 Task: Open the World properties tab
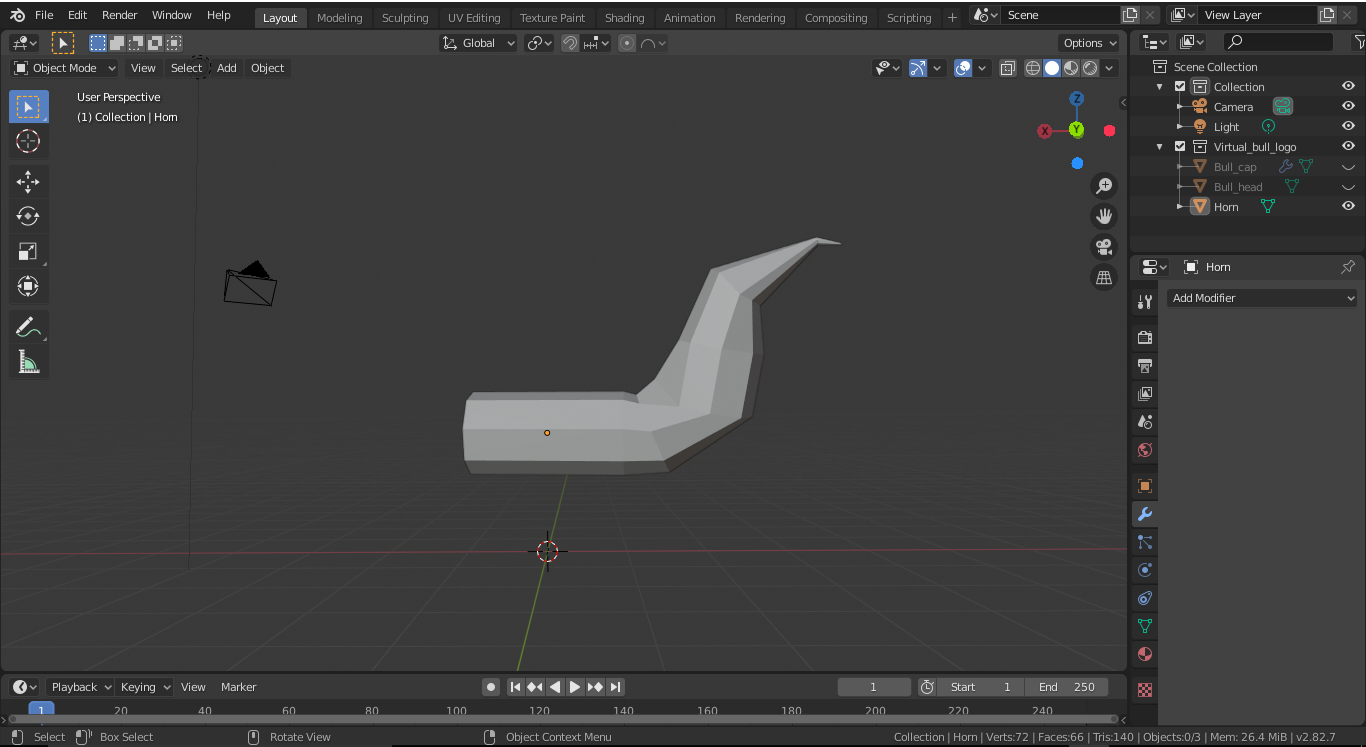[x=1145, y=450]
